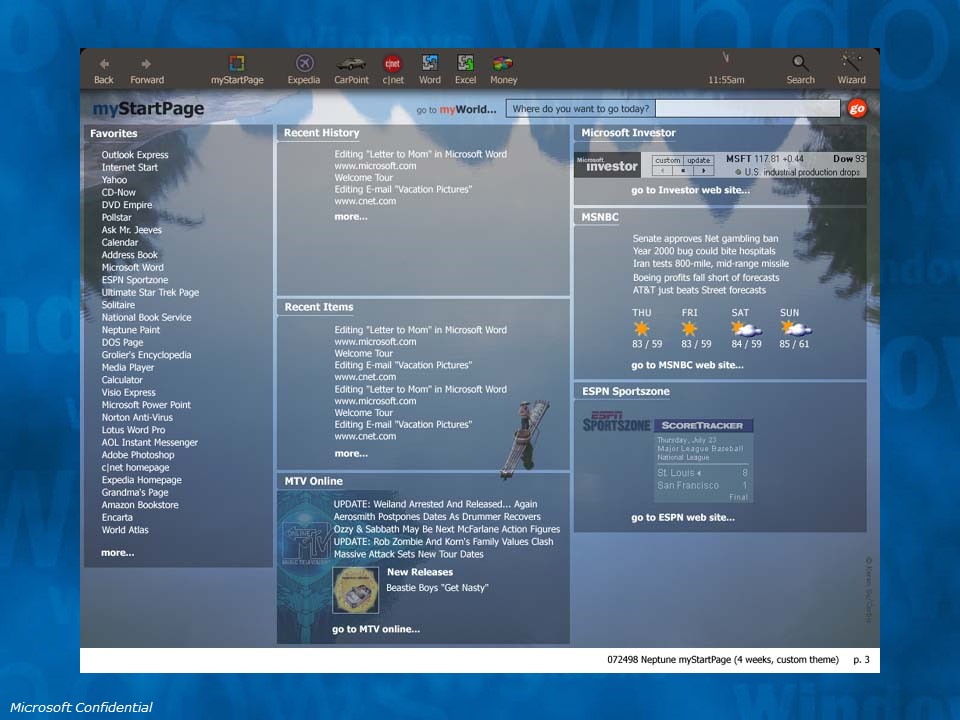The height and width of the screenshot is (720, 960).
Task: Play the Investor stock ticker
Action: 705,171
